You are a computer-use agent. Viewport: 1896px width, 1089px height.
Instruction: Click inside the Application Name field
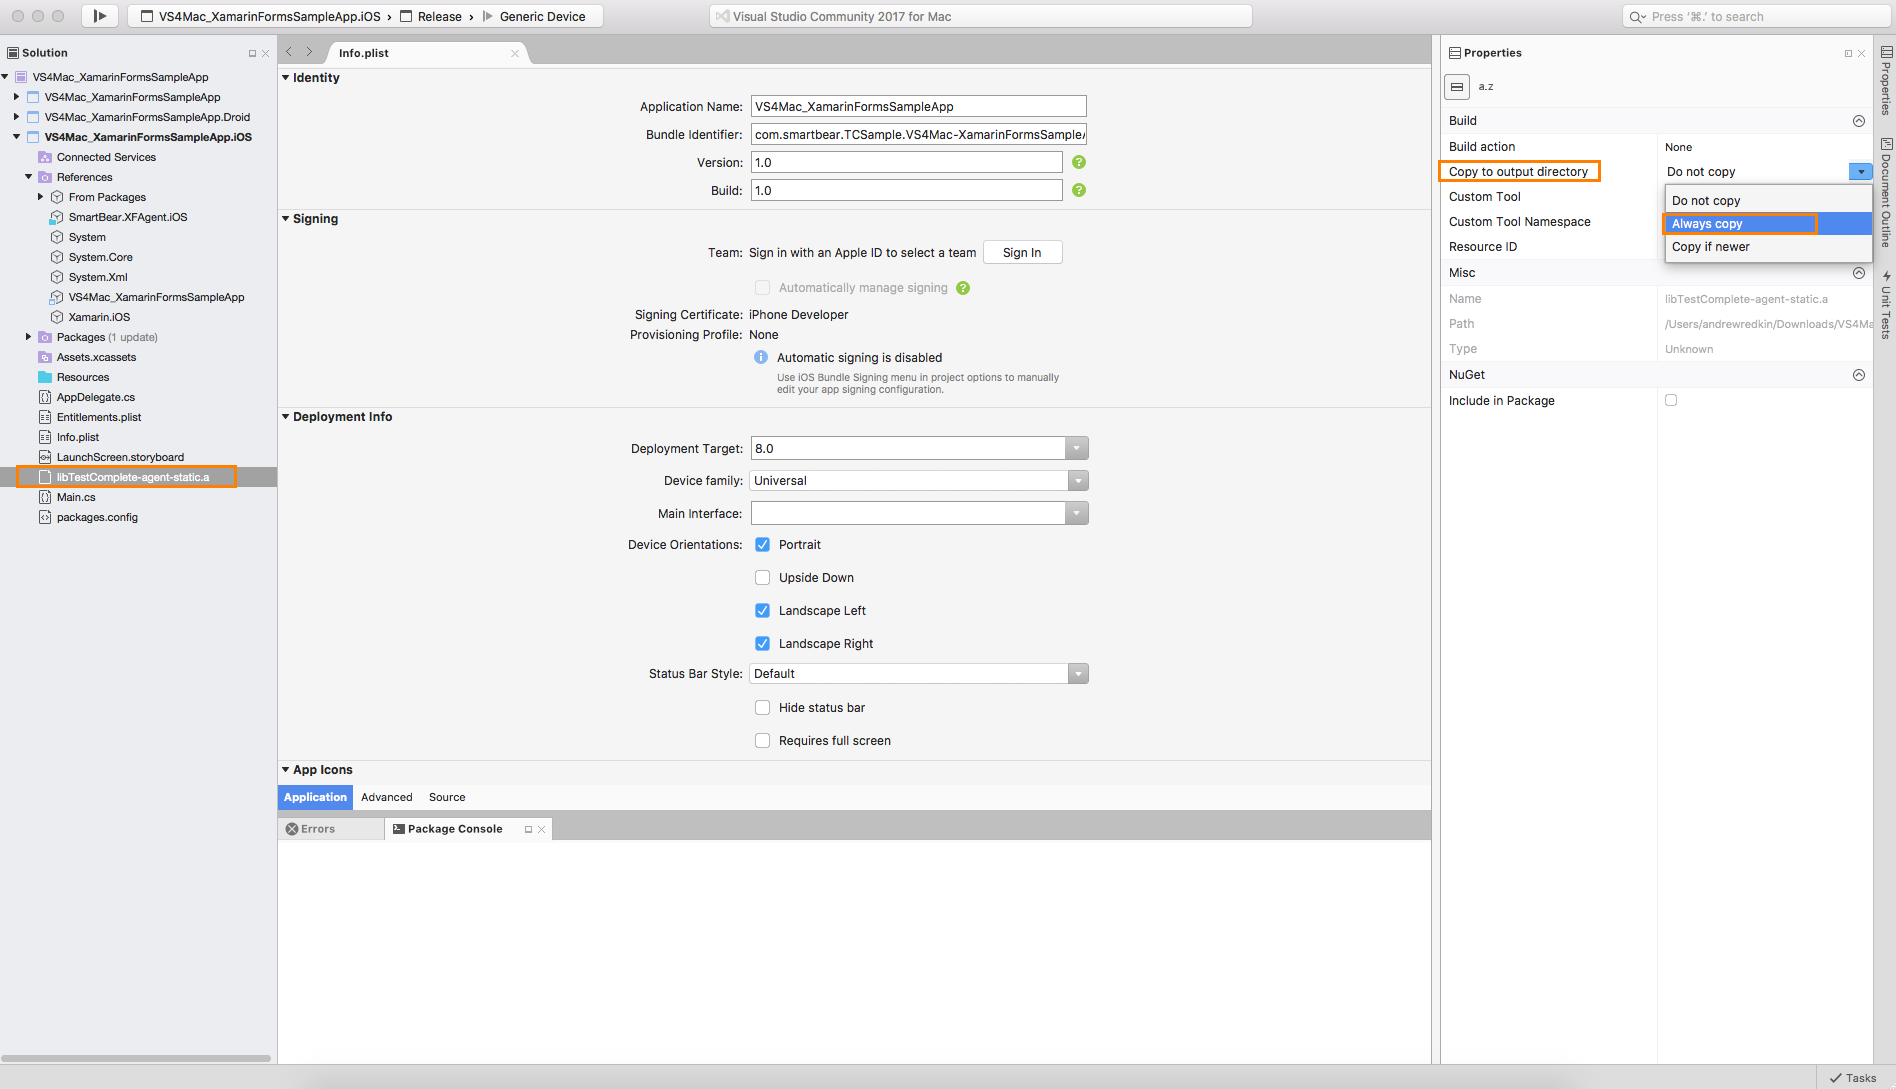point(917,105)
